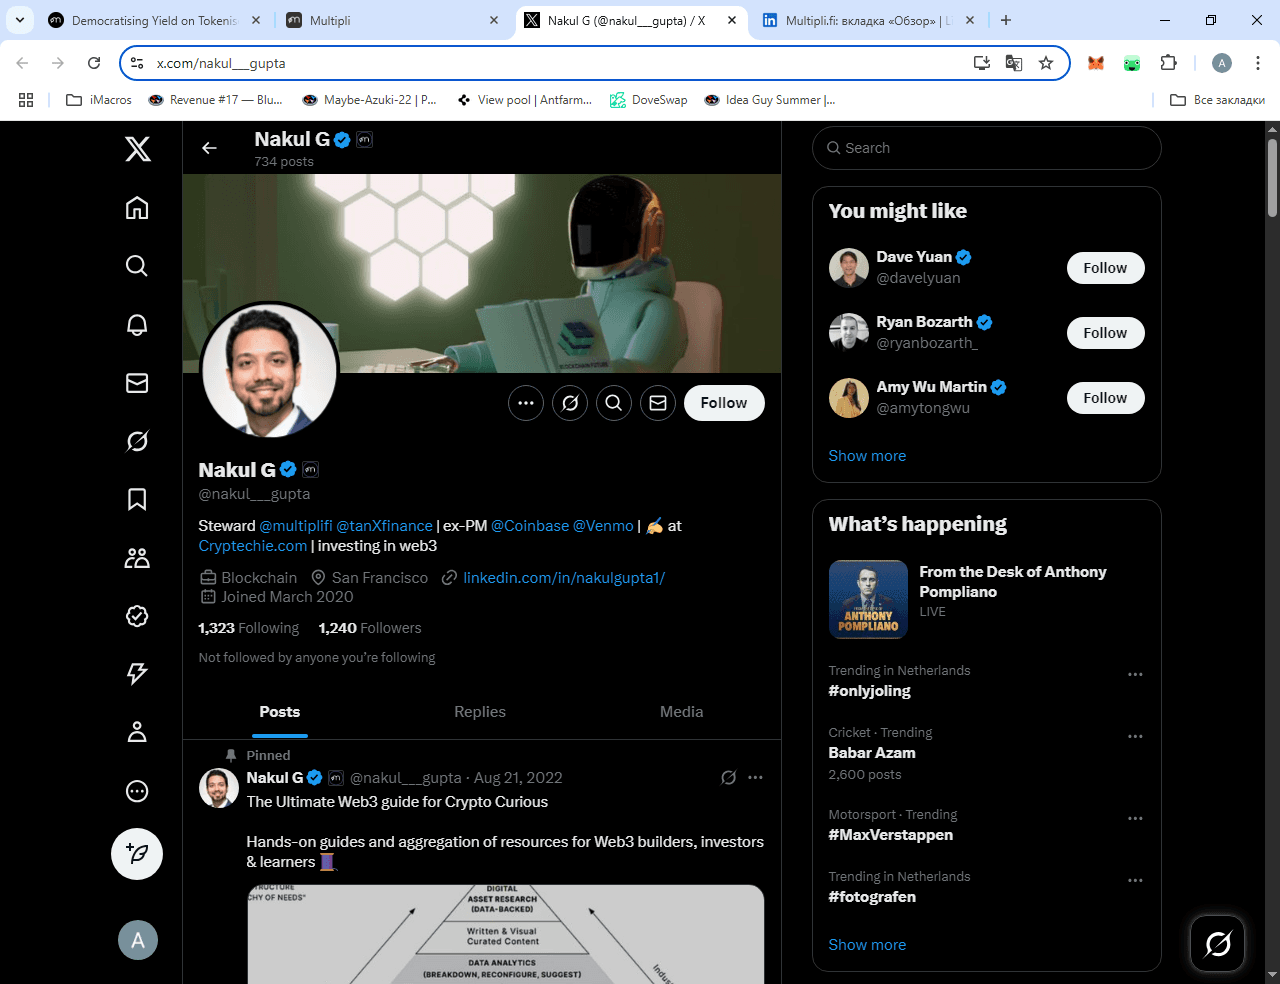Open Bookmarks in the sidebar
This screenshot has height=984, width=1280.
(x=137, y=499)
